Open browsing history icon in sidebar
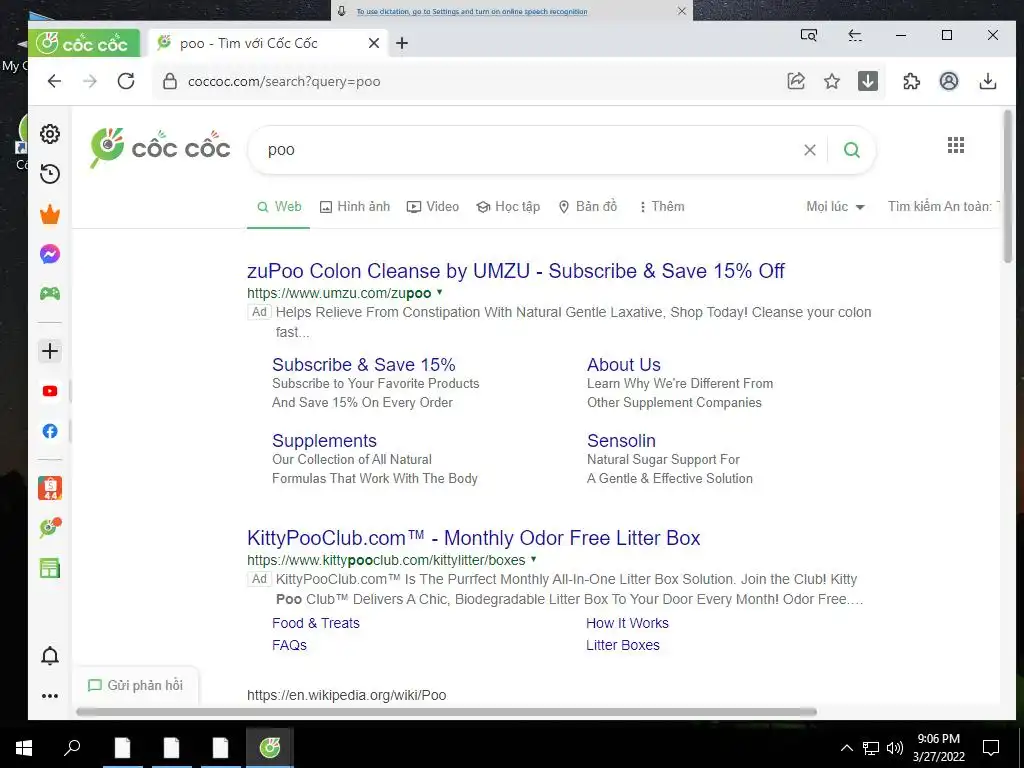 pos(50,174)
